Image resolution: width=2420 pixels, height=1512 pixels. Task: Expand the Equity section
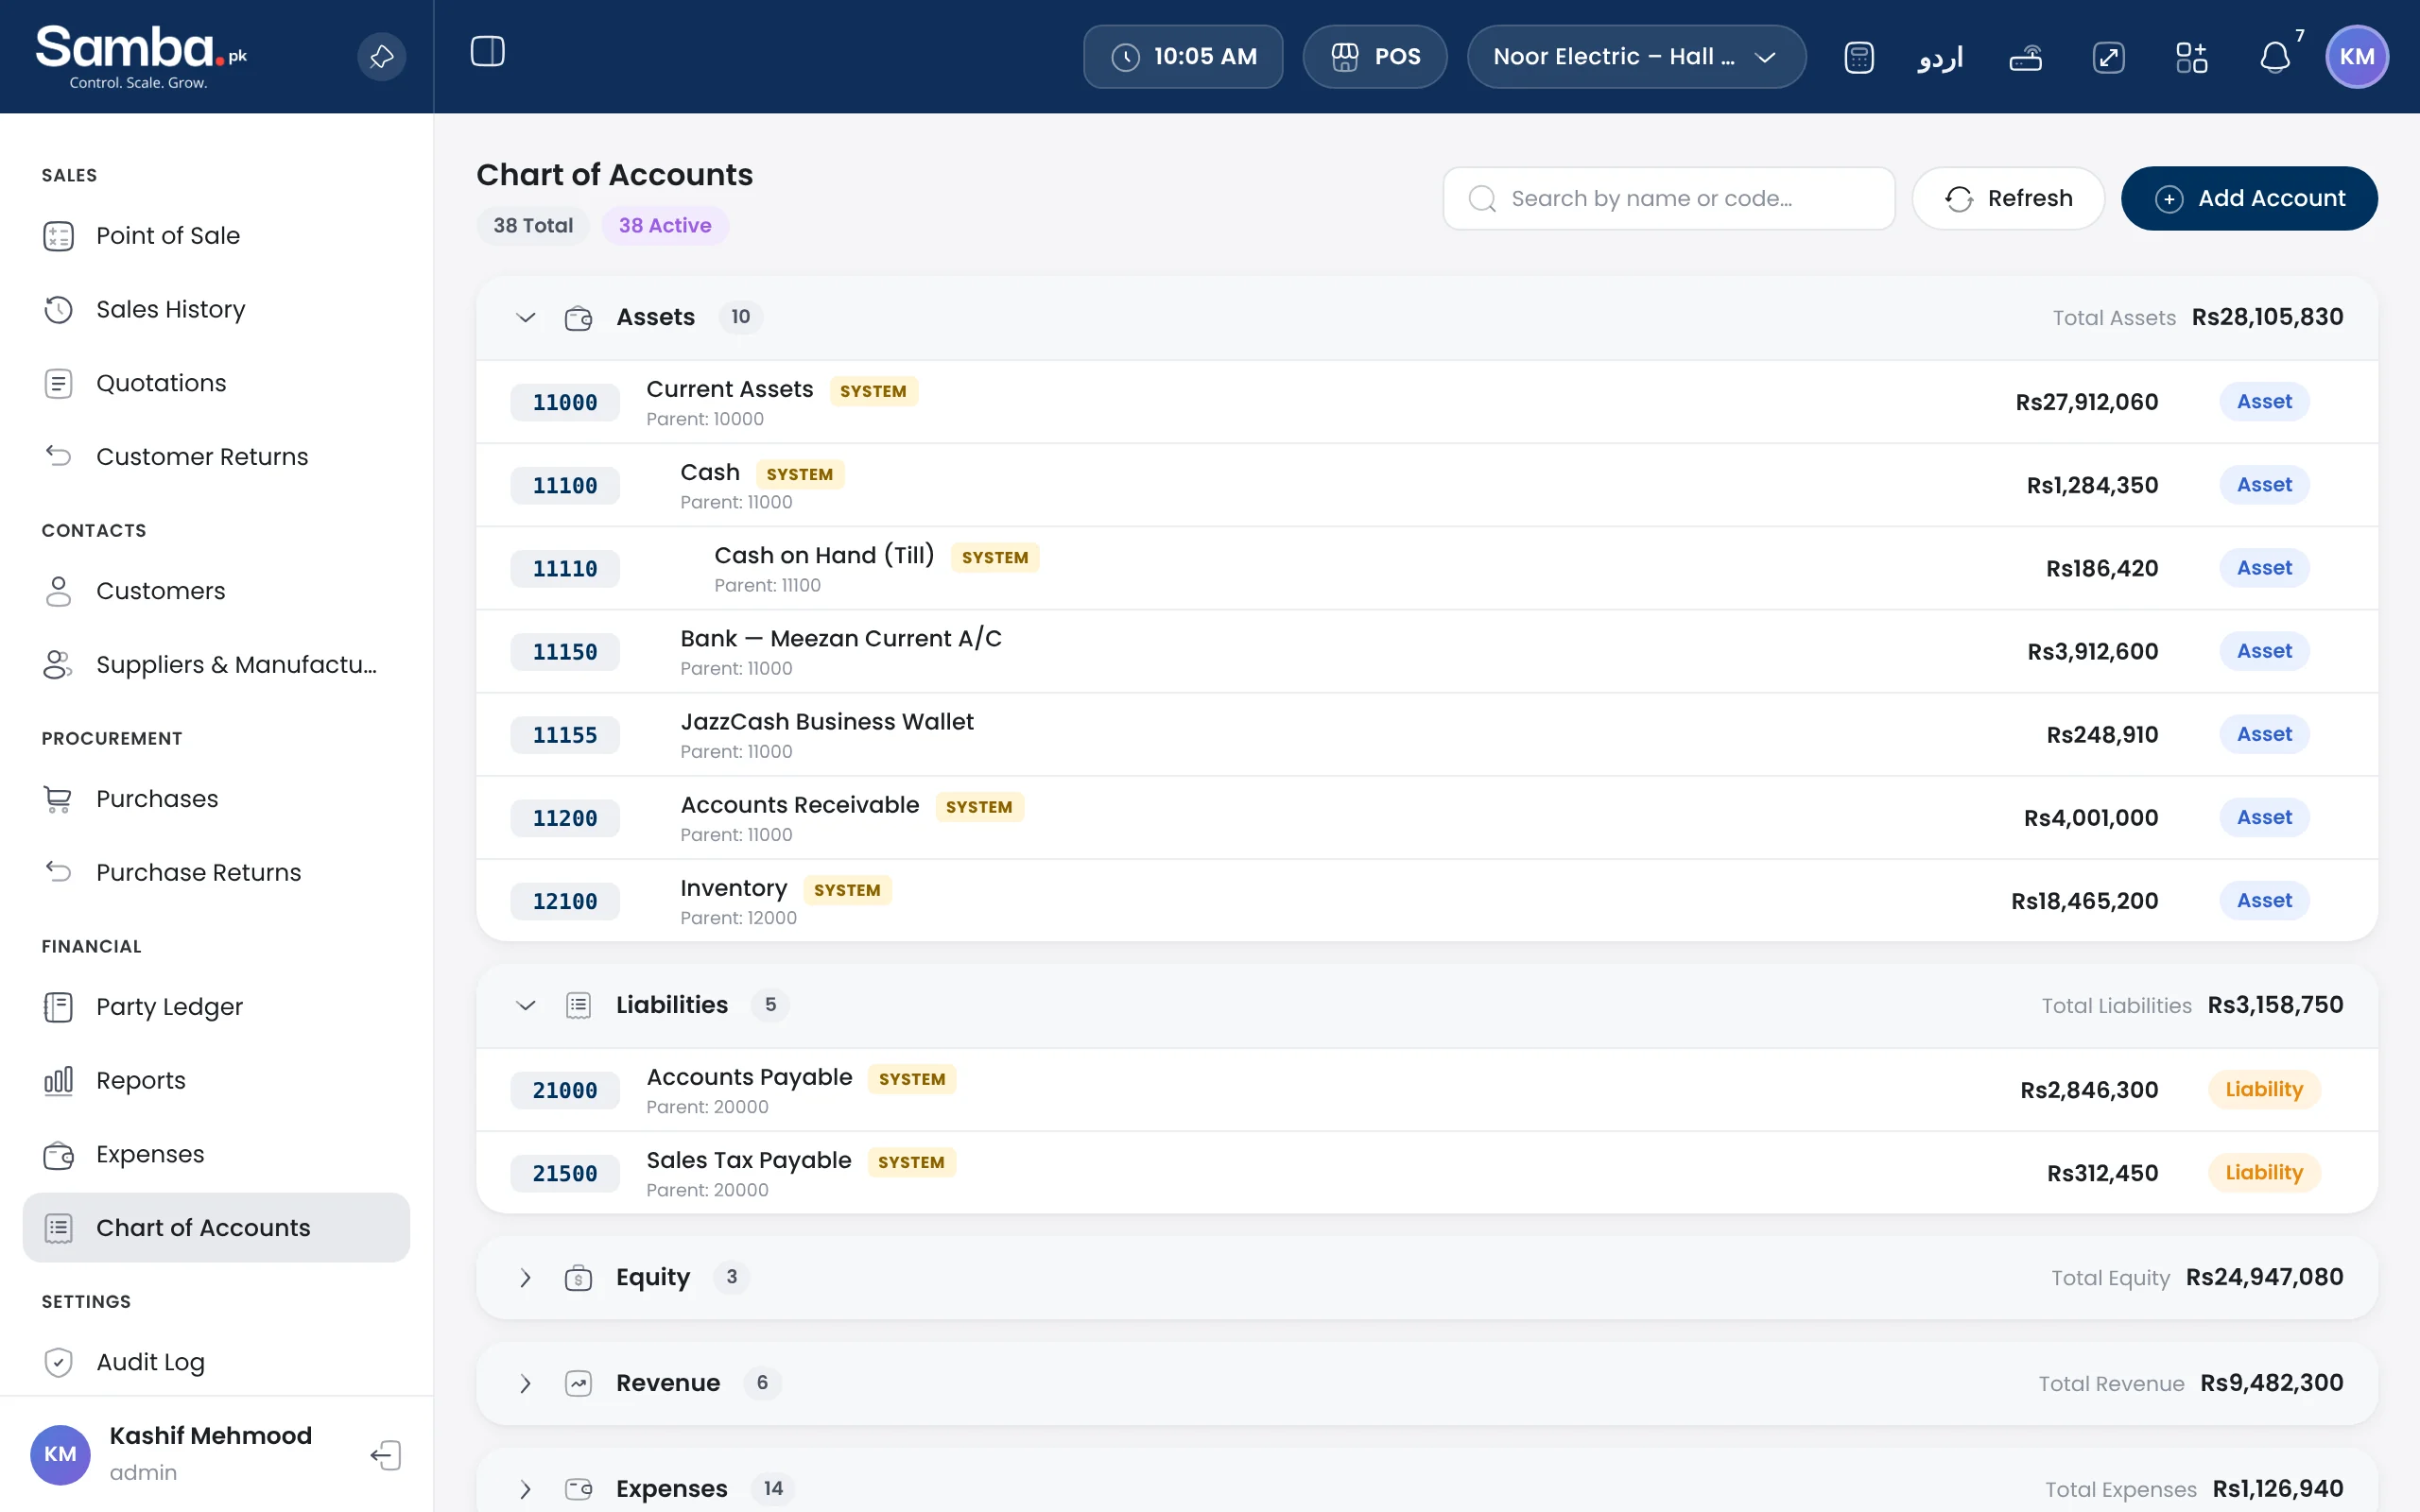click(x=525, y=1278)
